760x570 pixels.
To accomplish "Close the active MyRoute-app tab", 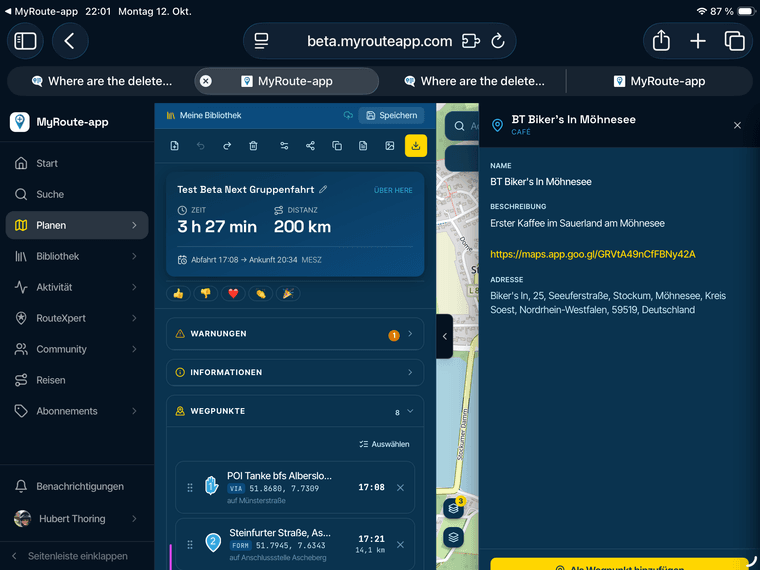I will [x=206, y=81].
